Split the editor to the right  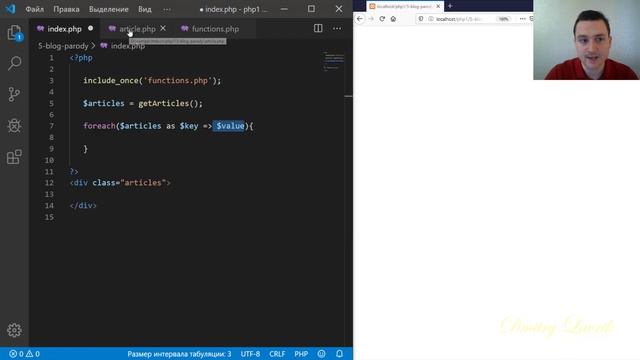click(x=318, y=28)
